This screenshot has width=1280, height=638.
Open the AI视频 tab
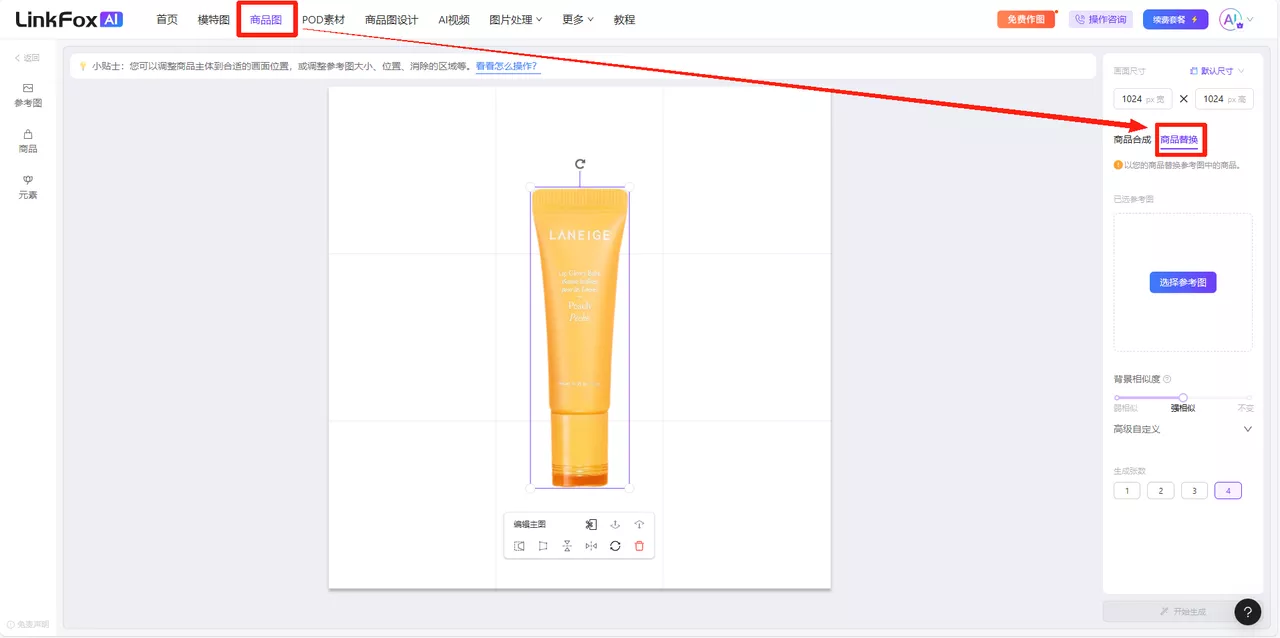(x=454, y=20)
